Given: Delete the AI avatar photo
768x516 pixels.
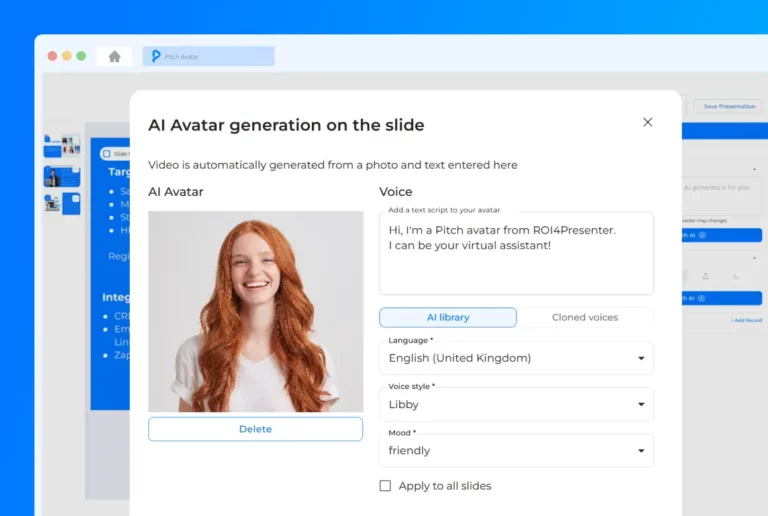Looking at the screenshot, I should click(256, 429).
